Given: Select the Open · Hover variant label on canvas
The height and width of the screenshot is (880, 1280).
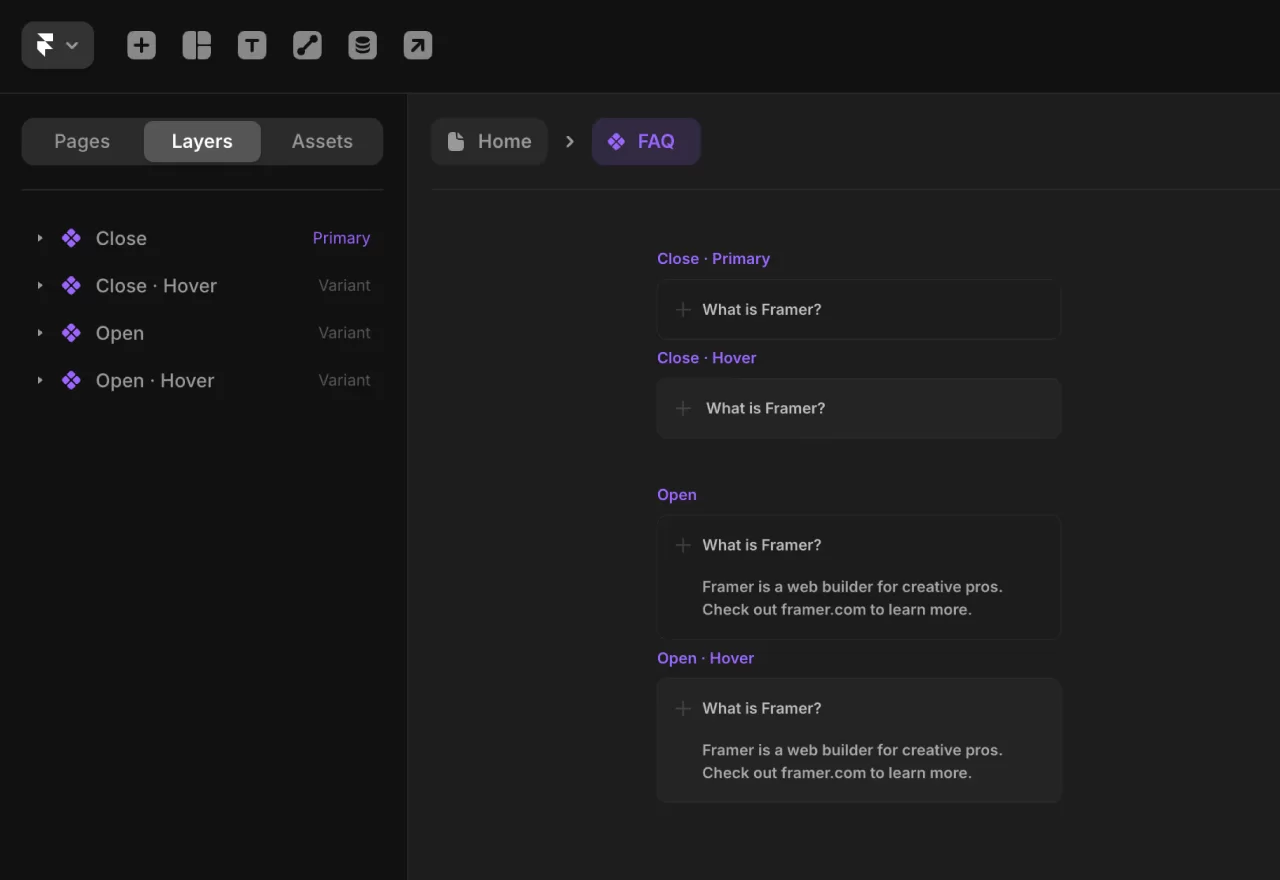Looking at the screenshot, I should tap(705, 658).
